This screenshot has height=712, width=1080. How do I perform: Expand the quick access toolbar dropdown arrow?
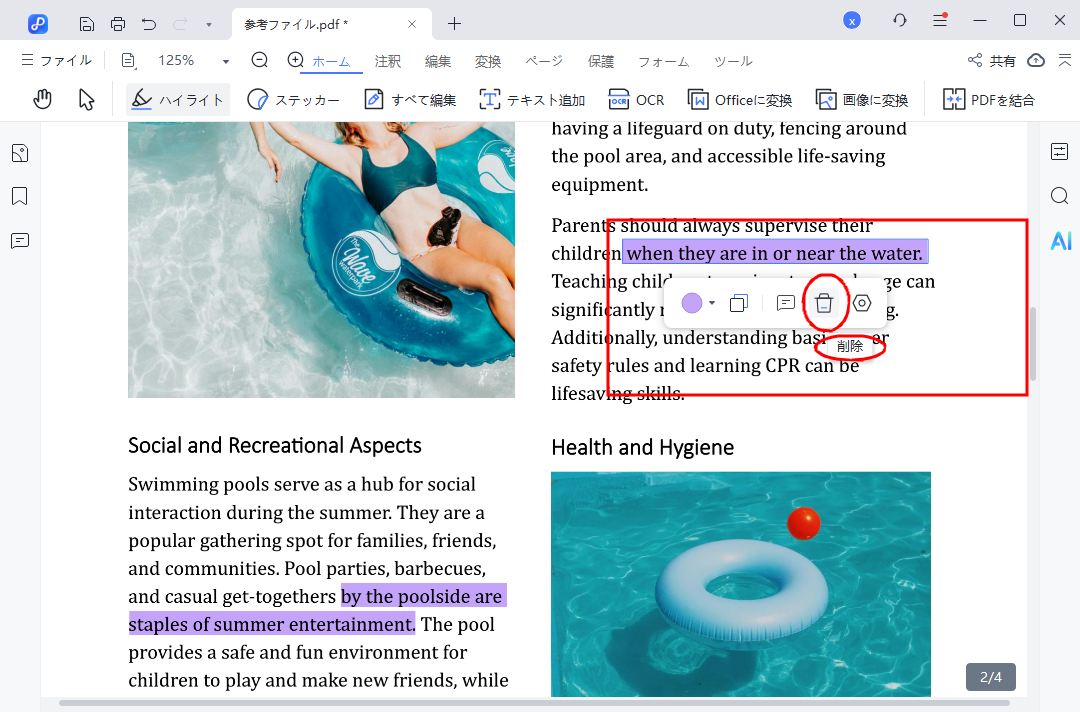point(208,23)
